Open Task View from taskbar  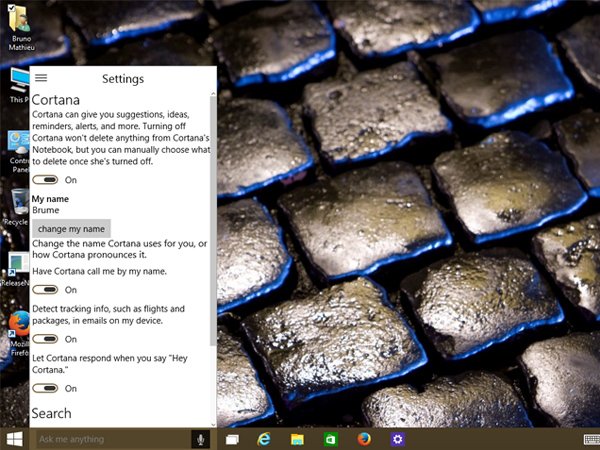[x=232, y=439]
